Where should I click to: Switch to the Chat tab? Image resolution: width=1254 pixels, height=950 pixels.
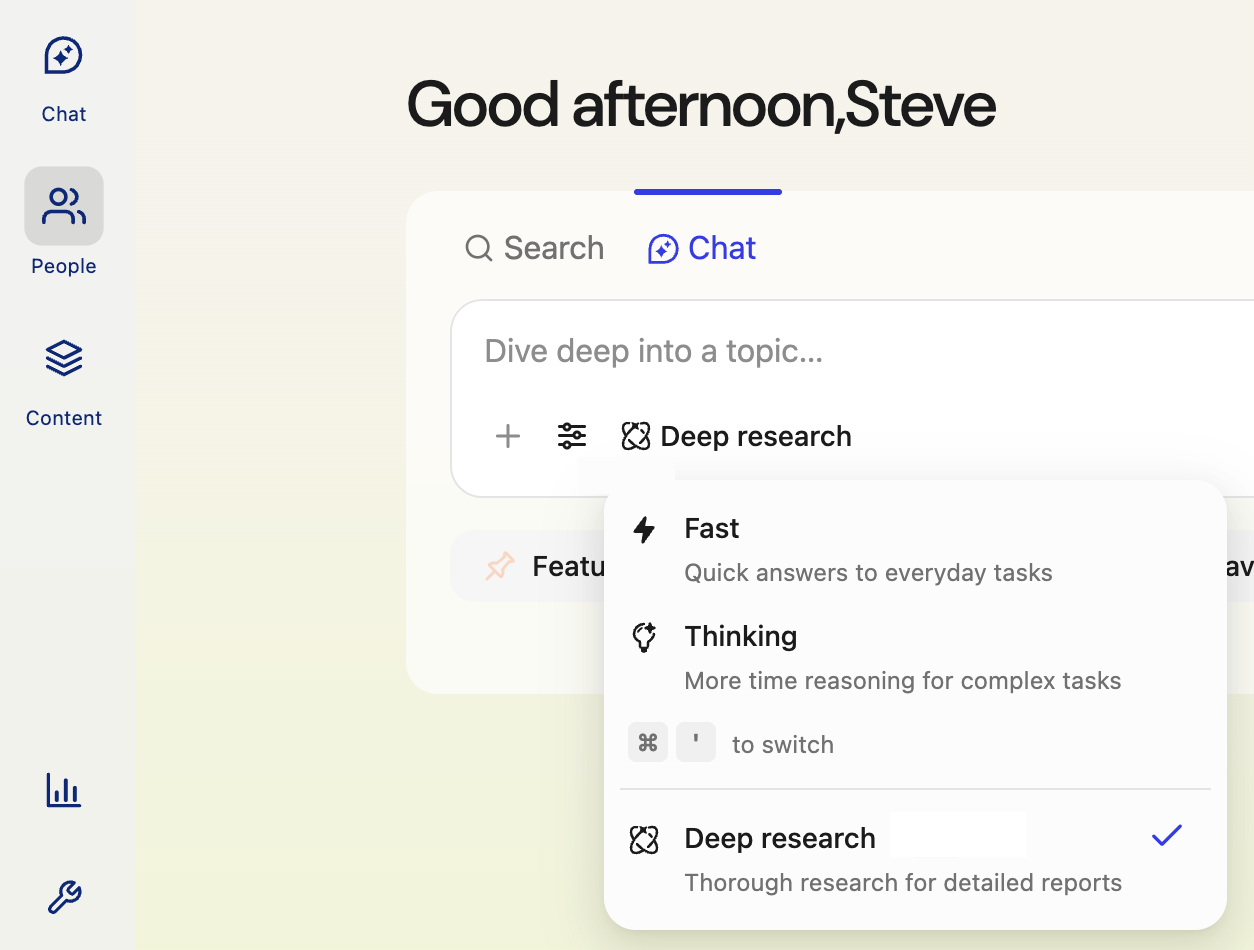702,248
